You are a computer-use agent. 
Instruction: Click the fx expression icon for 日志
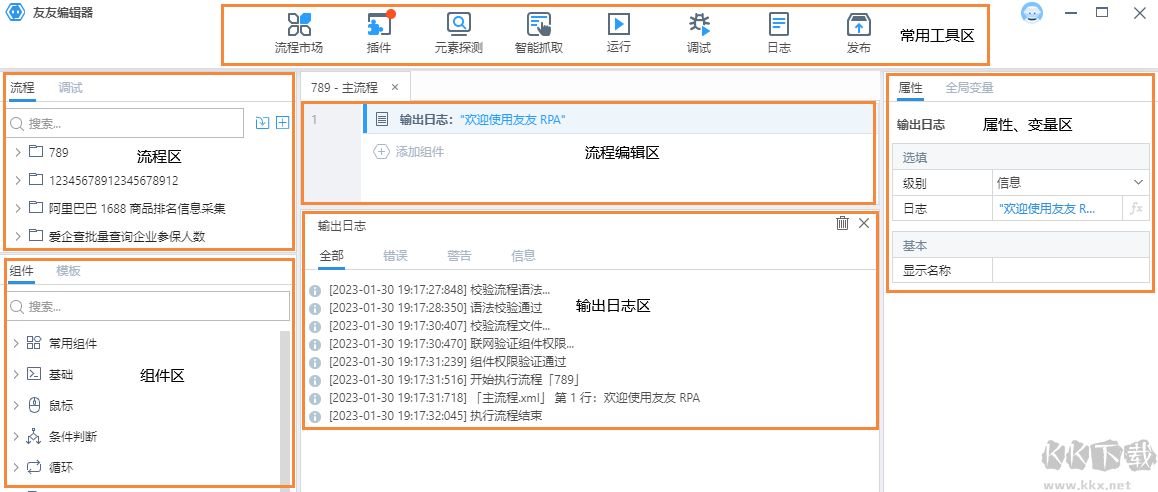[1137, 208]
